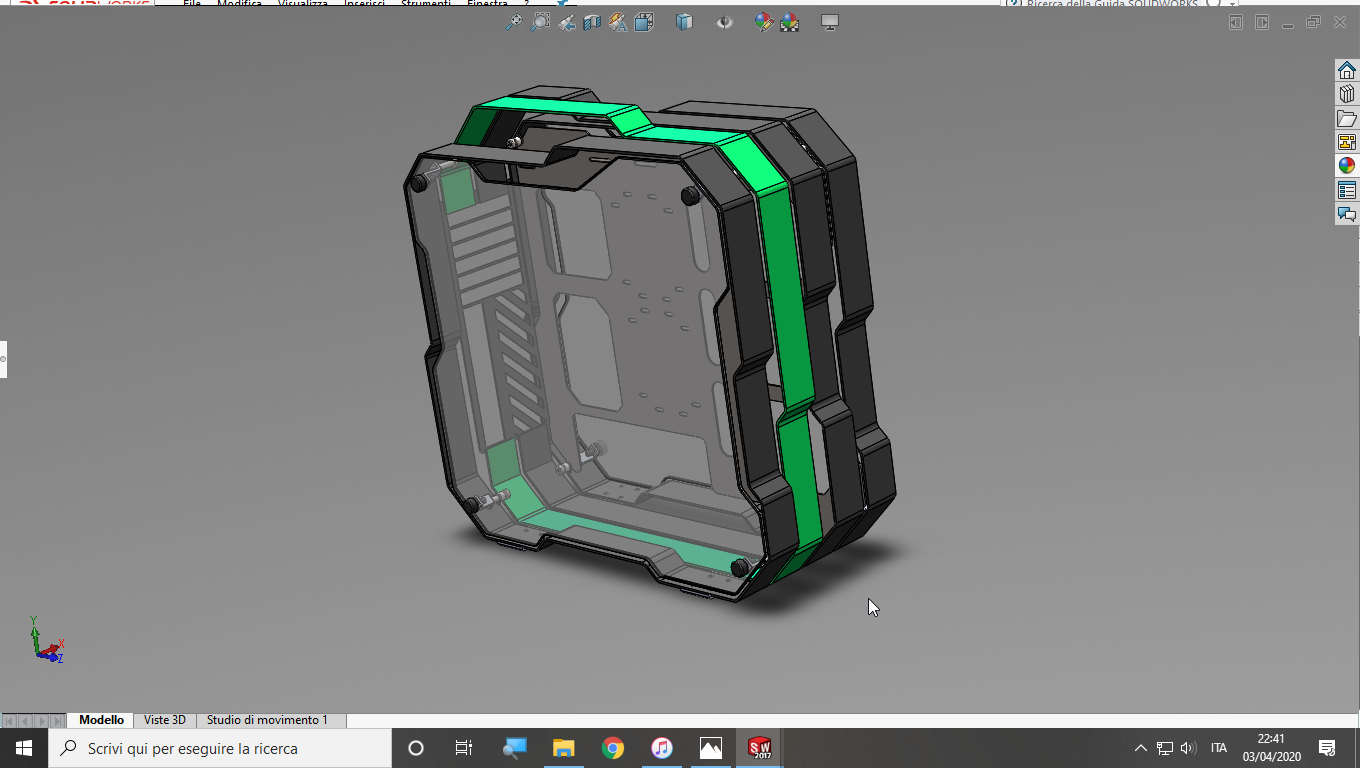This screenshot has width=1360, height=768.
Task: Open the SOLIDWORKS Forum chat bubbles icon
Action: click(1347, 214)
